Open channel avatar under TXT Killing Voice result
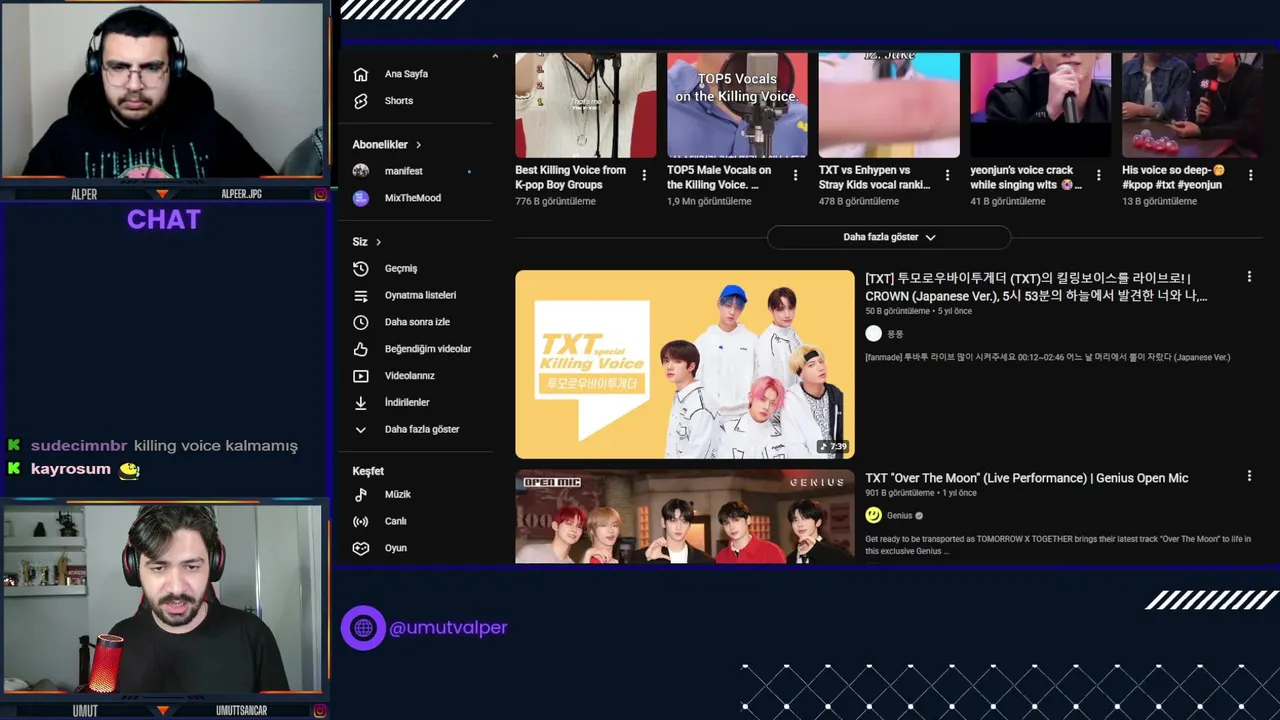Image resolution: width=1280 pixels, height=720 pixels. [874, 334]
